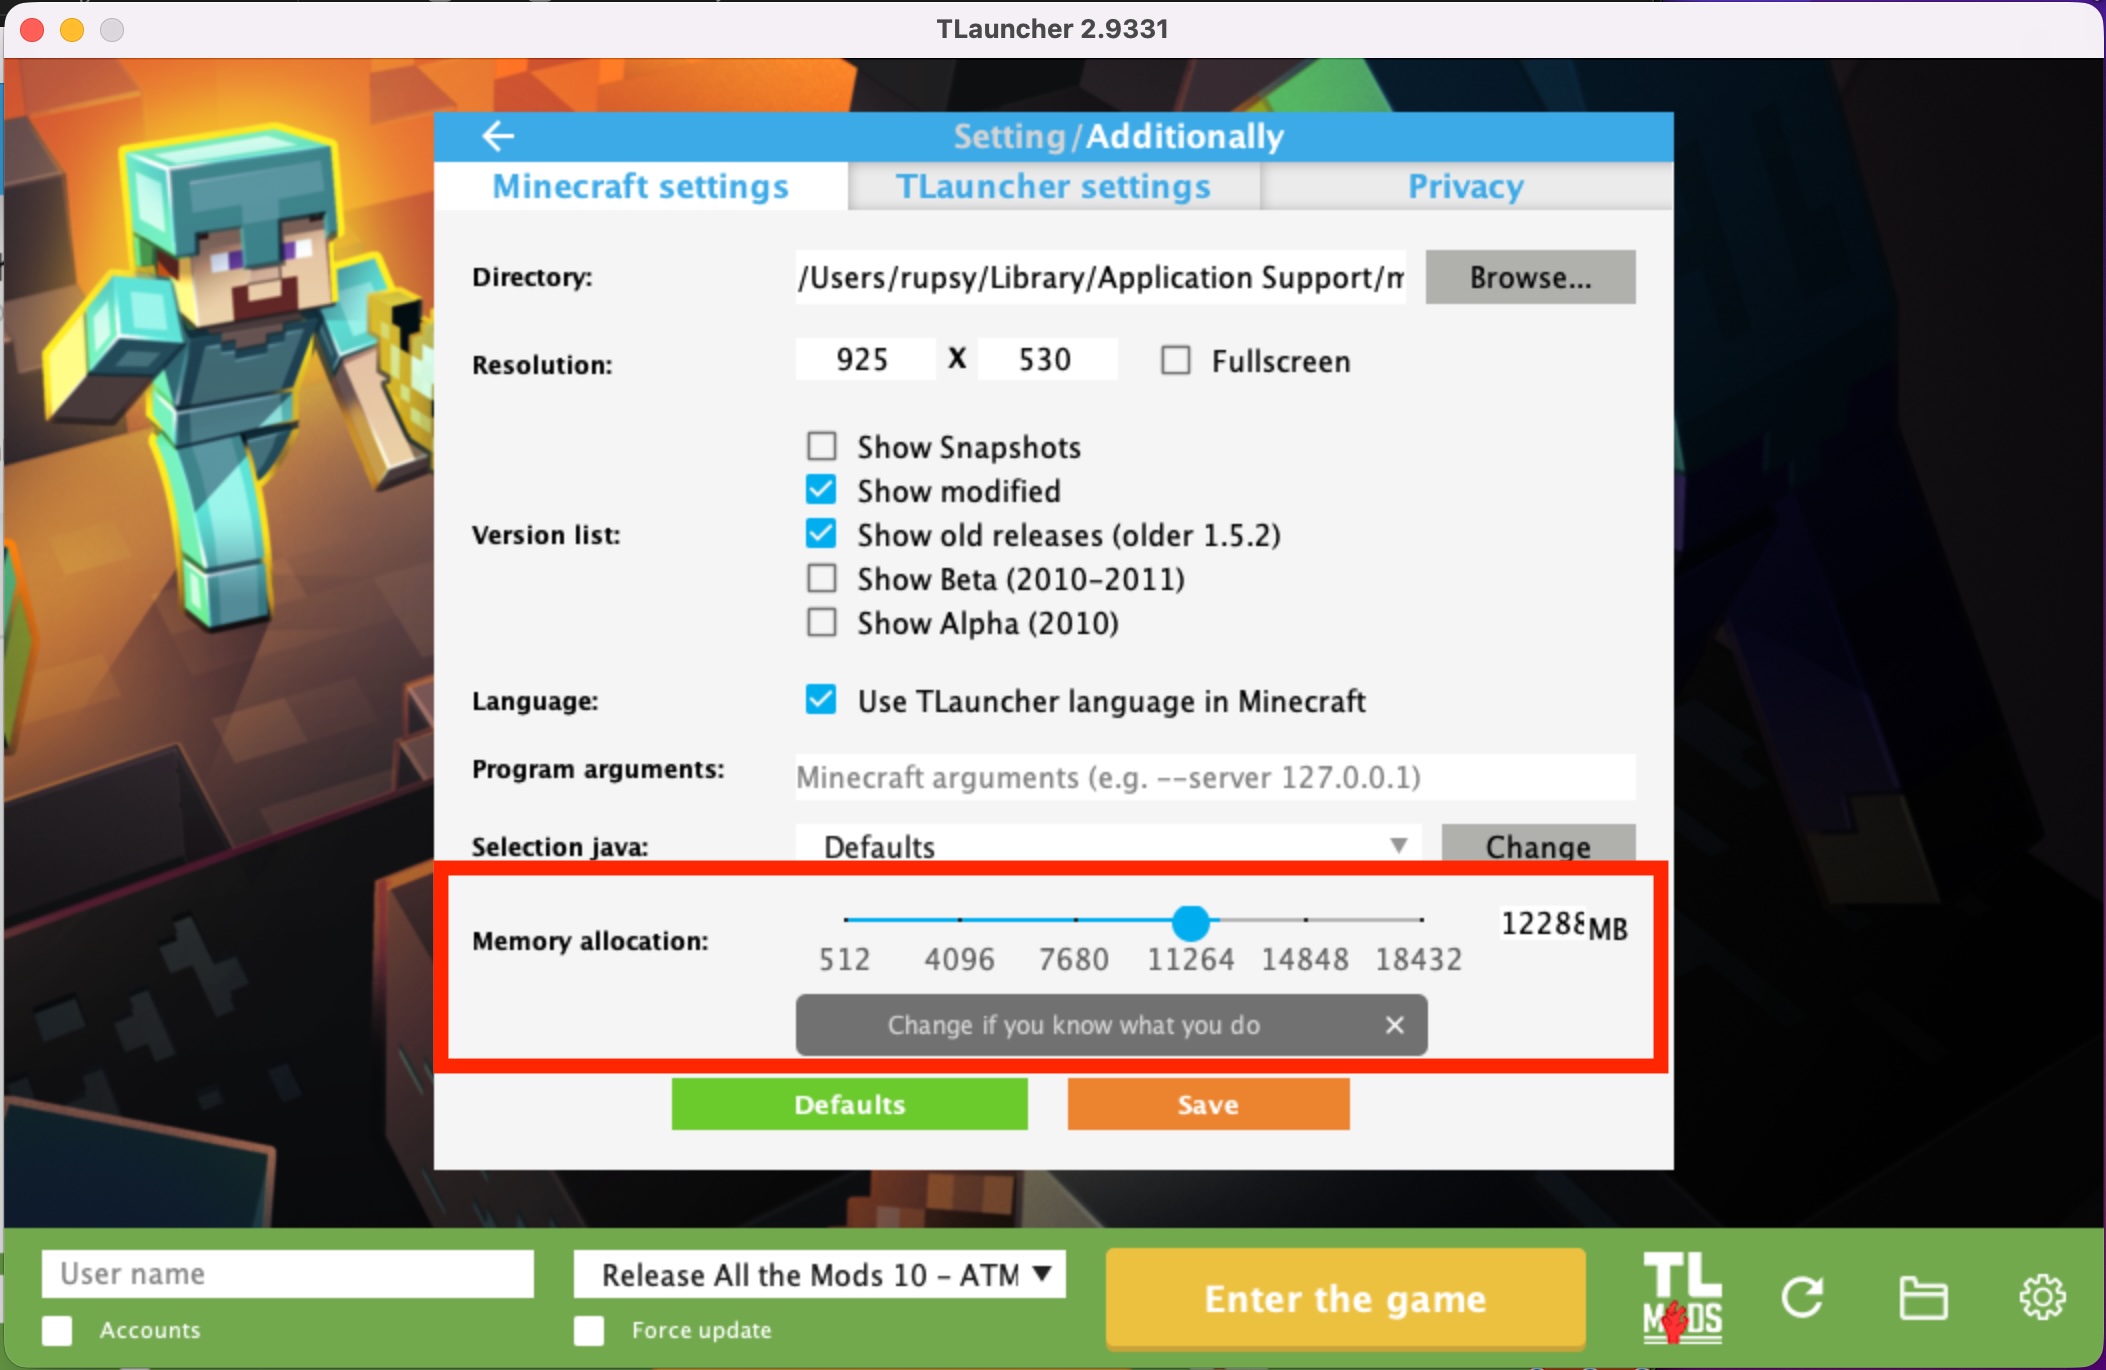The image size is (2106, 1370).
Task: Click the green Defaults button
Action: (850, 1104)
